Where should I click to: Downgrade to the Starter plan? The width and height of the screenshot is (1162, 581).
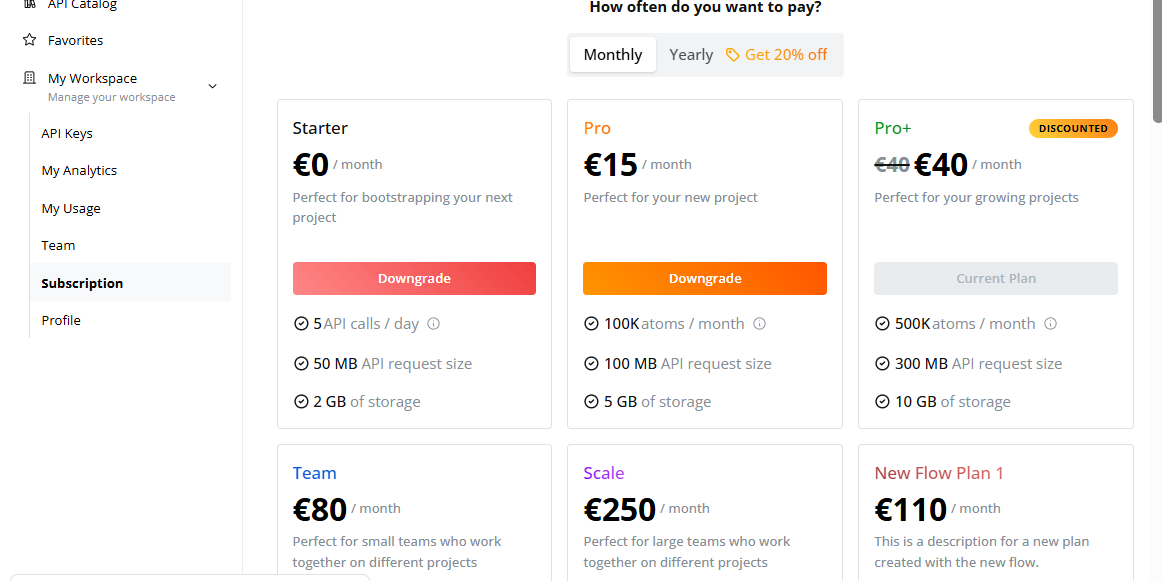tap(414, 279)
